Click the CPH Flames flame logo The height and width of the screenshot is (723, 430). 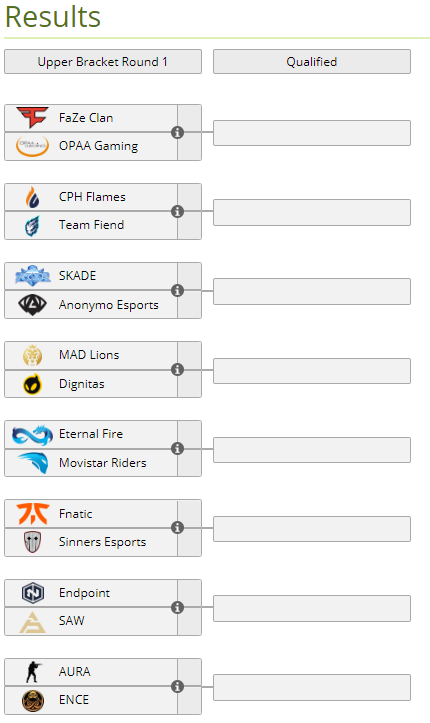click(32, 197)
